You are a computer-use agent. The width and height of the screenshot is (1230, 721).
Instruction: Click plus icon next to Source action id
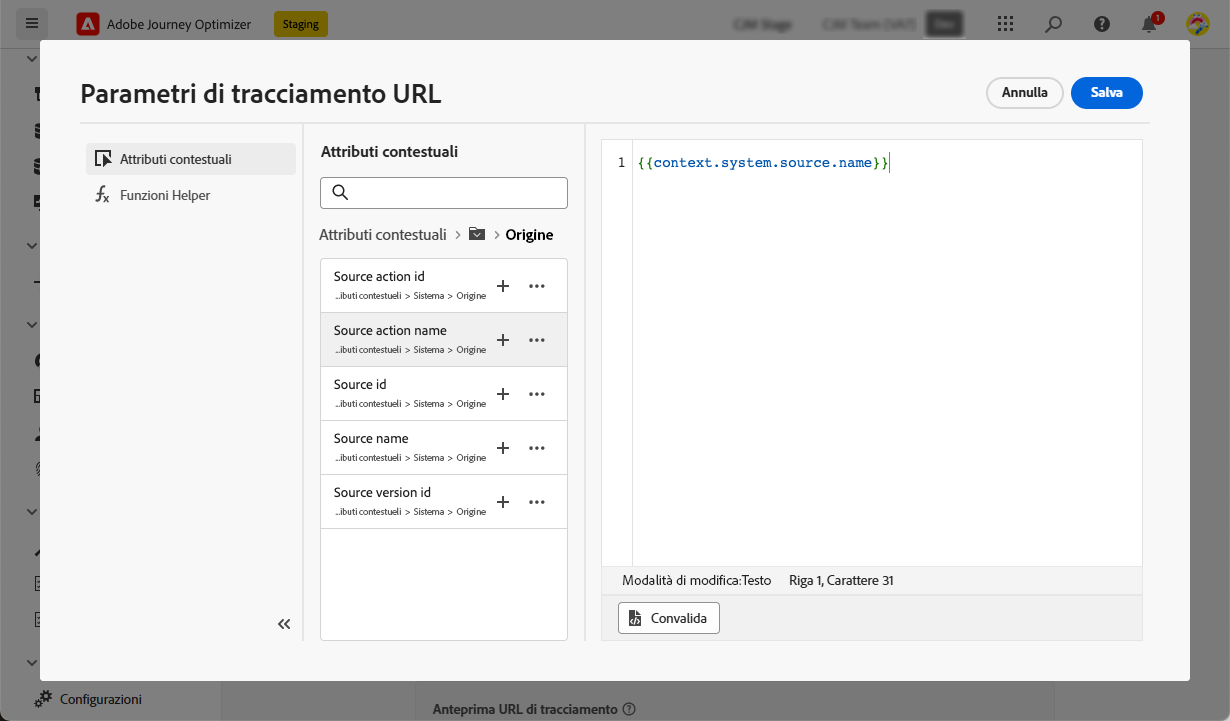pos(503,286)
